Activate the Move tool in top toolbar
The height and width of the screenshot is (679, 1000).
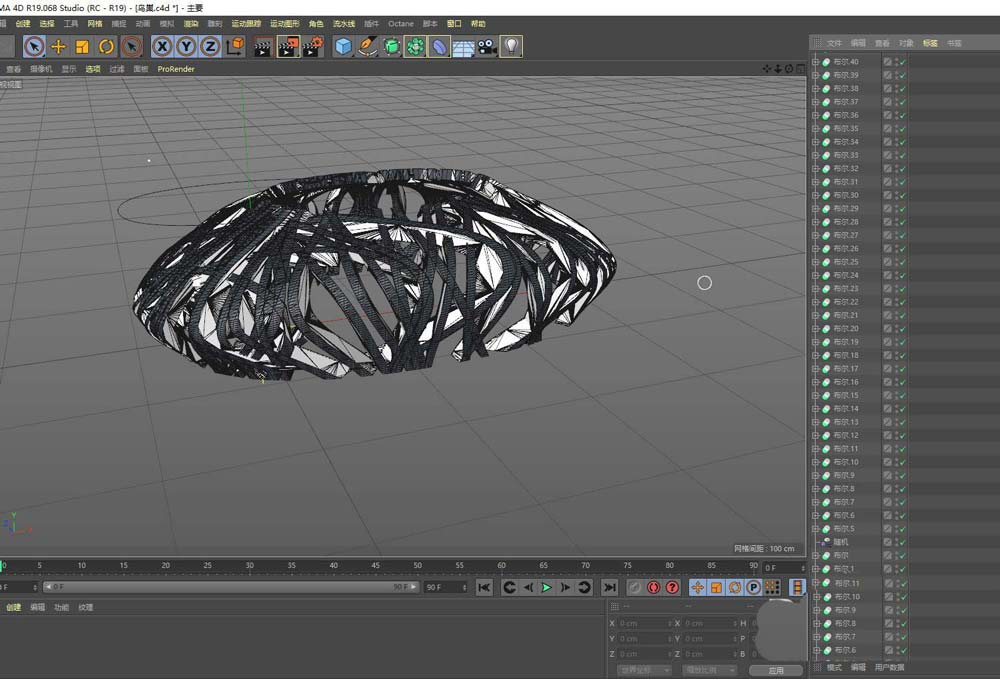point(58,47)
